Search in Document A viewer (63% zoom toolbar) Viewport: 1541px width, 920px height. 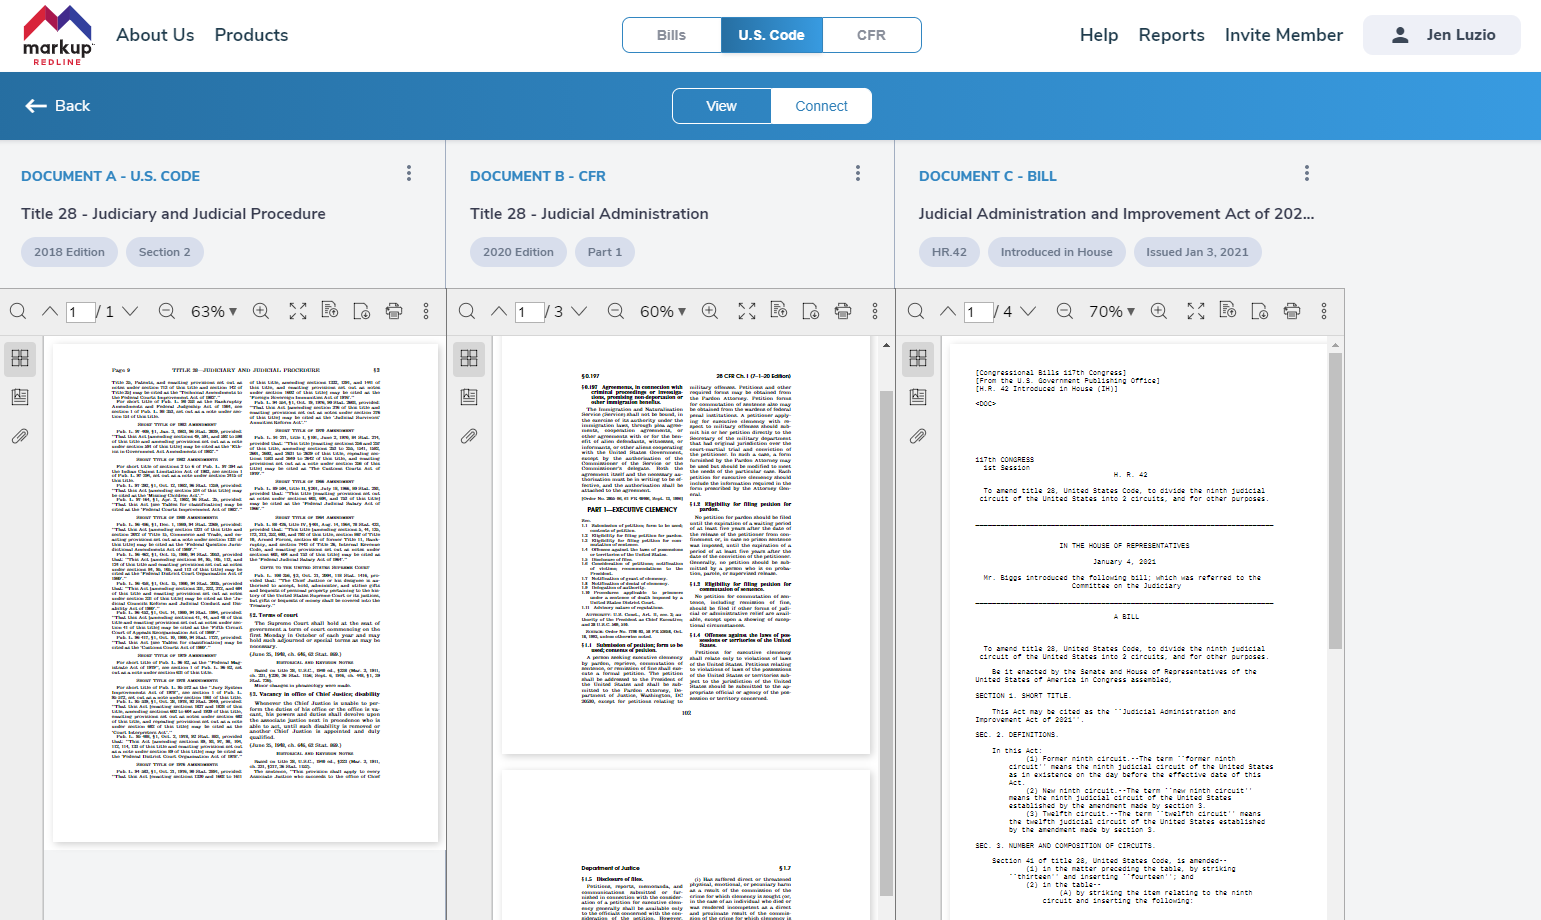click(x=18, y=311)
